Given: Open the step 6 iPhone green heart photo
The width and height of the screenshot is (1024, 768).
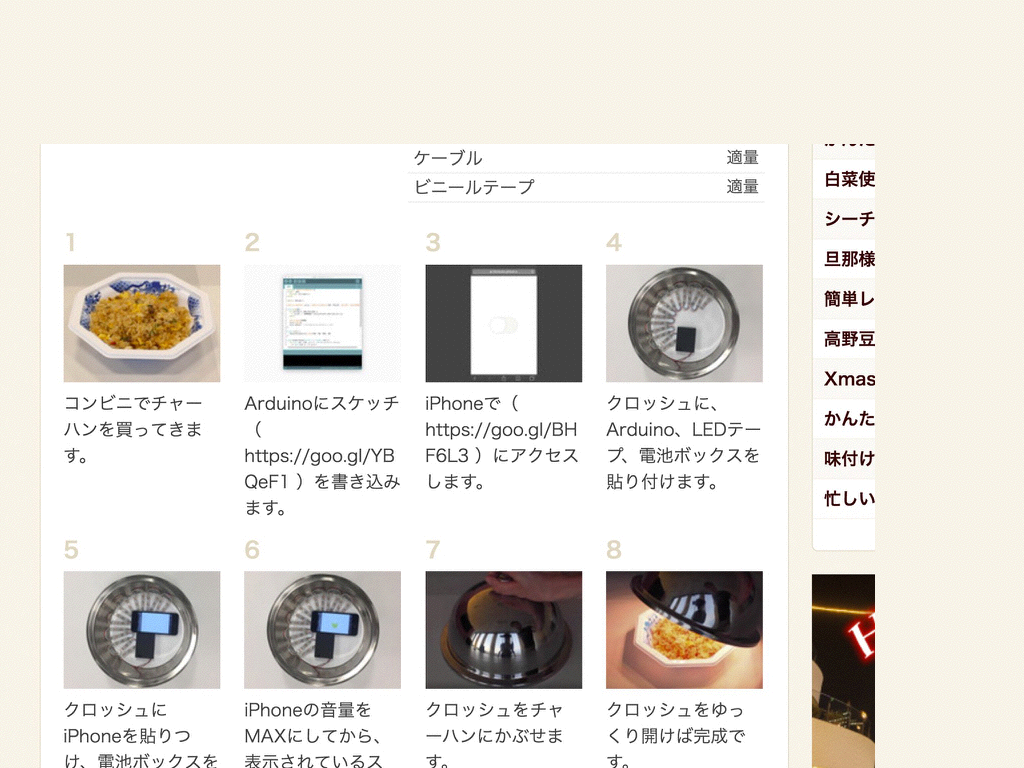Looking at the screenshot, I should [x=323, y=630].
